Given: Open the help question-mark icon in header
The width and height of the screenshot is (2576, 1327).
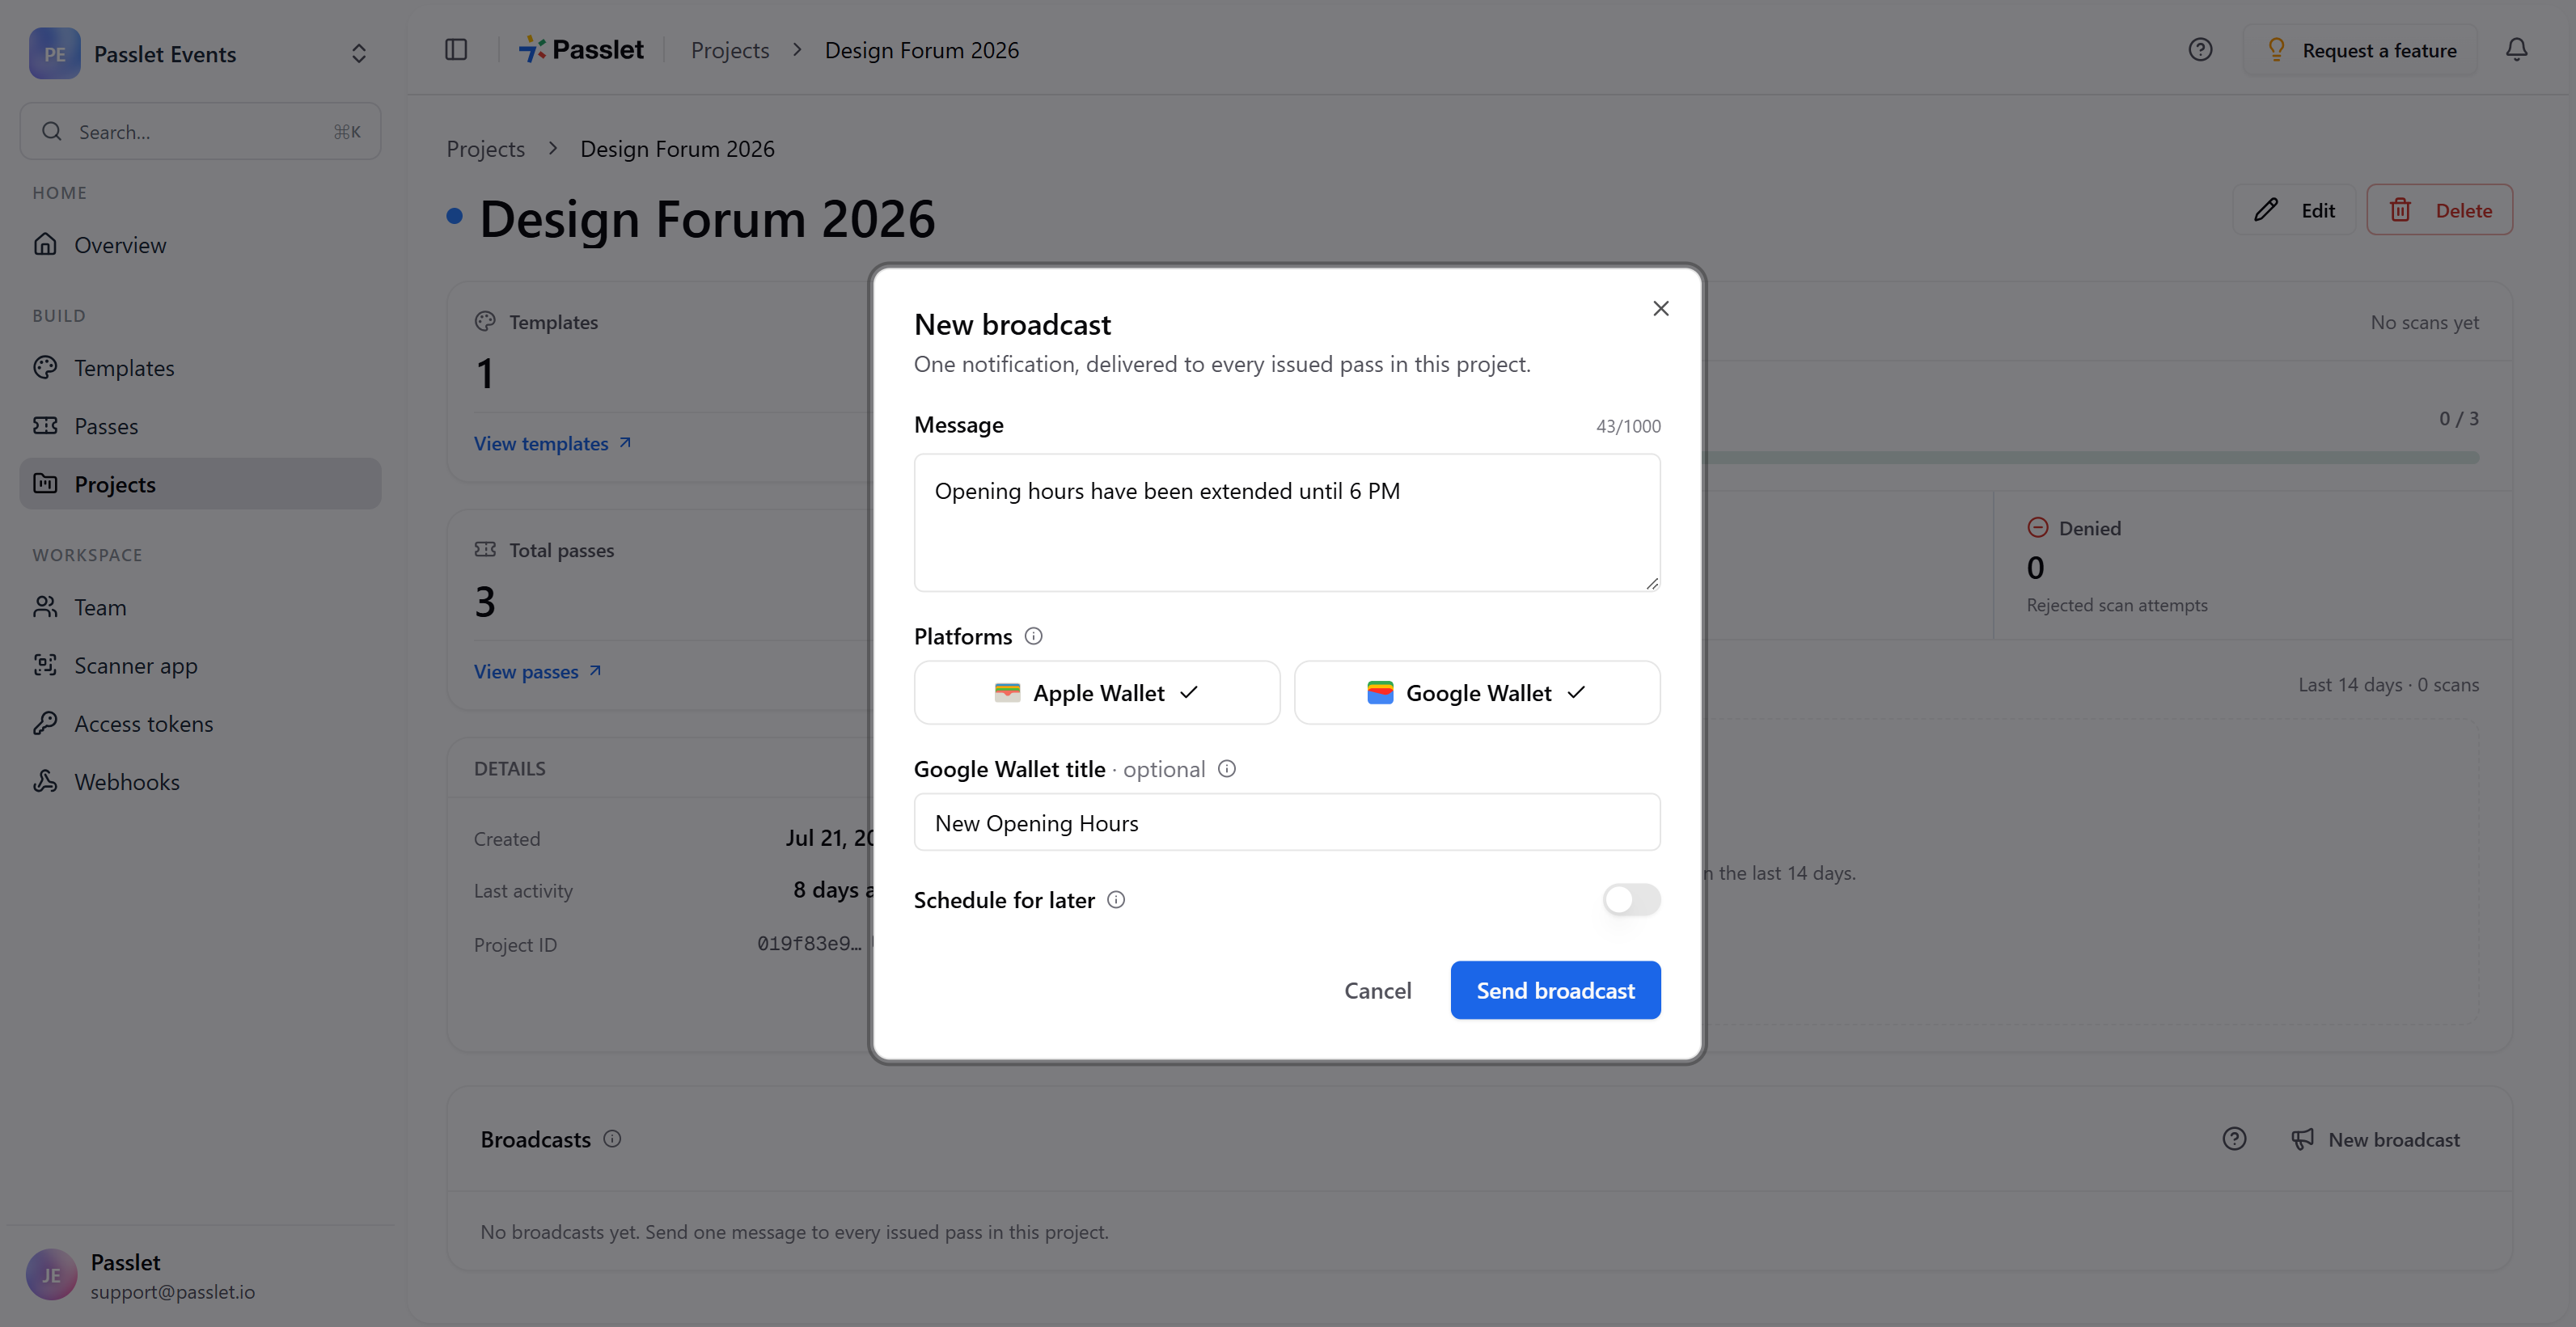Looking at the screenshot, I should pyautogui.click(x=2200, y=49).
